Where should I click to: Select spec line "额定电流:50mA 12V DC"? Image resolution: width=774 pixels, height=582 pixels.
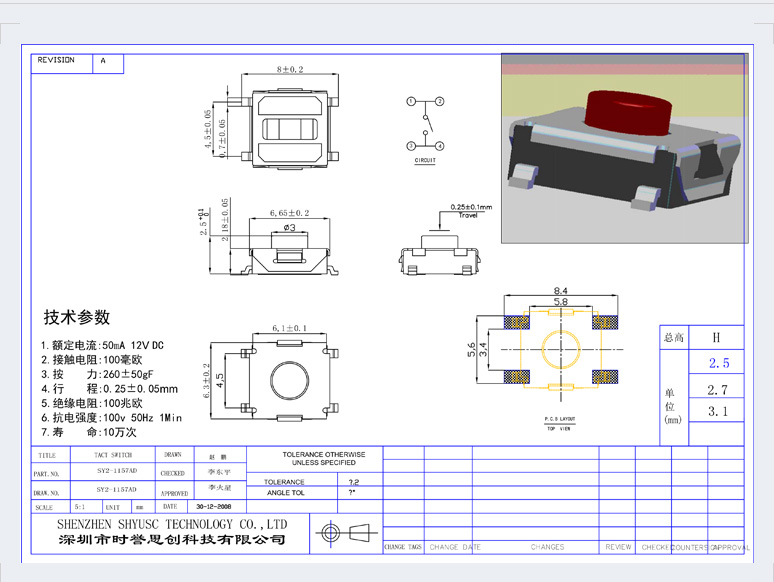point(102,346)
